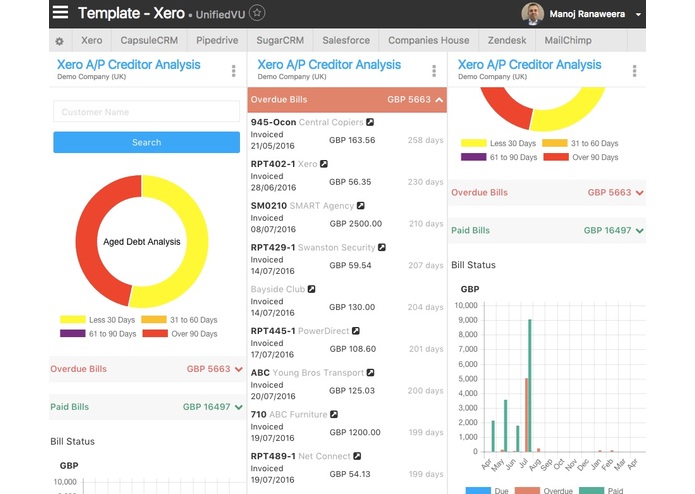The width and height of the screenshot is (695, 494).
Task: Collapse the expanded Overdue Bills header in middle panel
Action: [347, 100]
